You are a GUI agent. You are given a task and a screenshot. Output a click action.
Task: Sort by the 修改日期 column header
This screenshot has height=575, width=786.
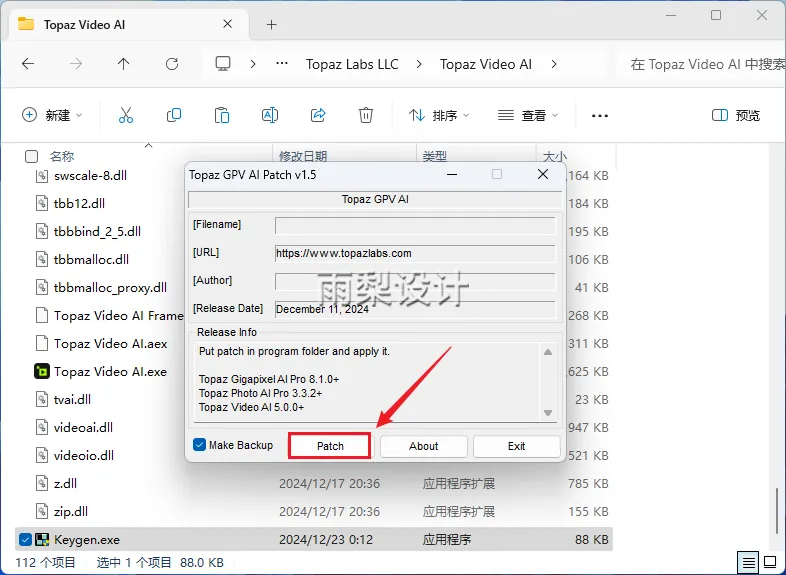(303, 156)
